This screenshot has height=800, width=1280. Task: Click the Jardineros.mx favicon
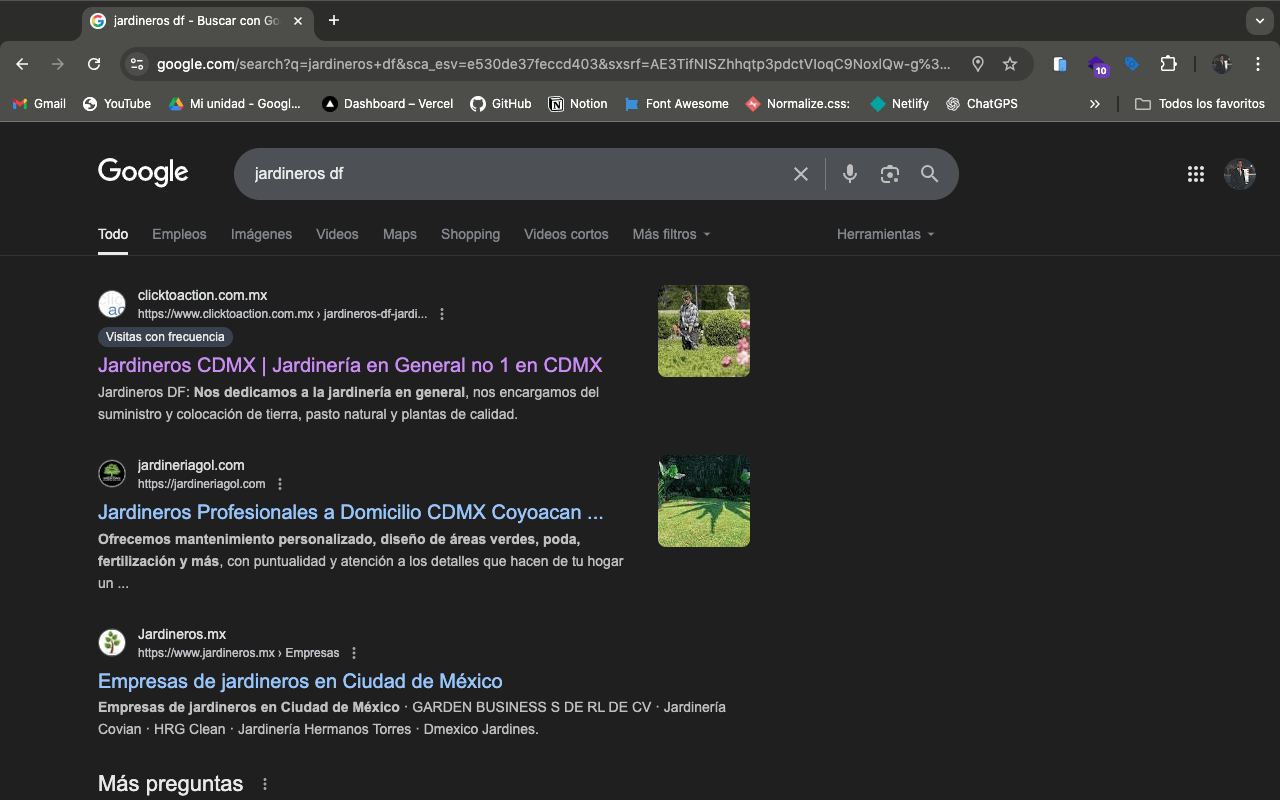112,643
